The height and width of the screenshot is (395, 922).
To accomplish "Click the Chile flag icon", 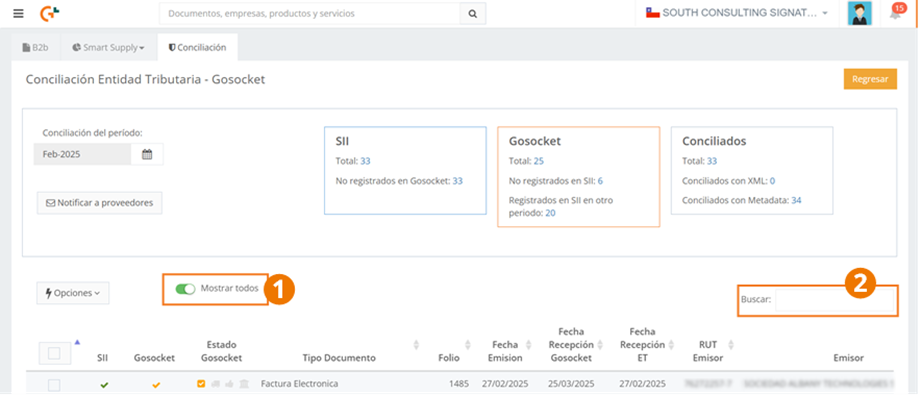I will [653, 13].
